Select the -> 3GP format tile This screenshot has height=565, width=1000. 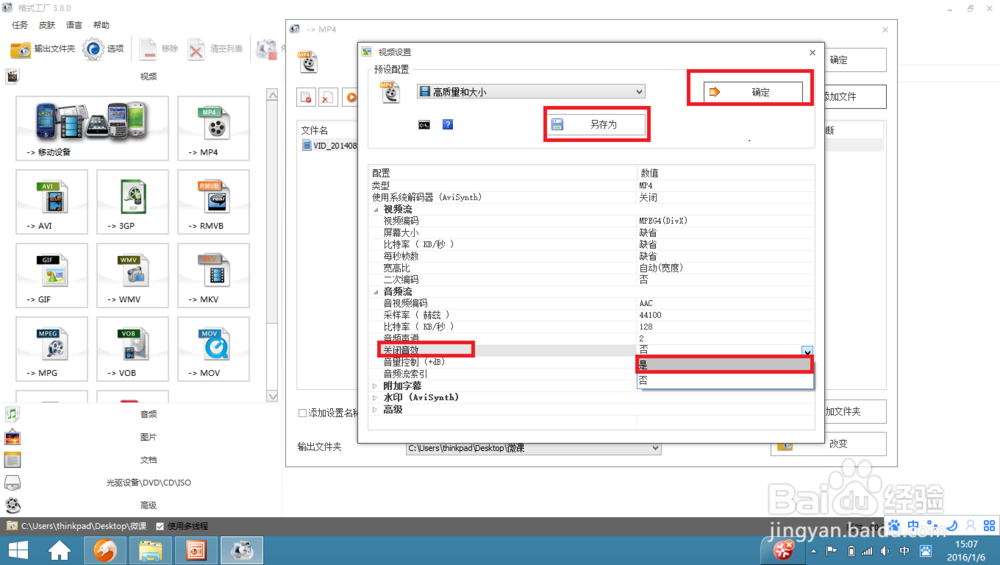point(133,202)
